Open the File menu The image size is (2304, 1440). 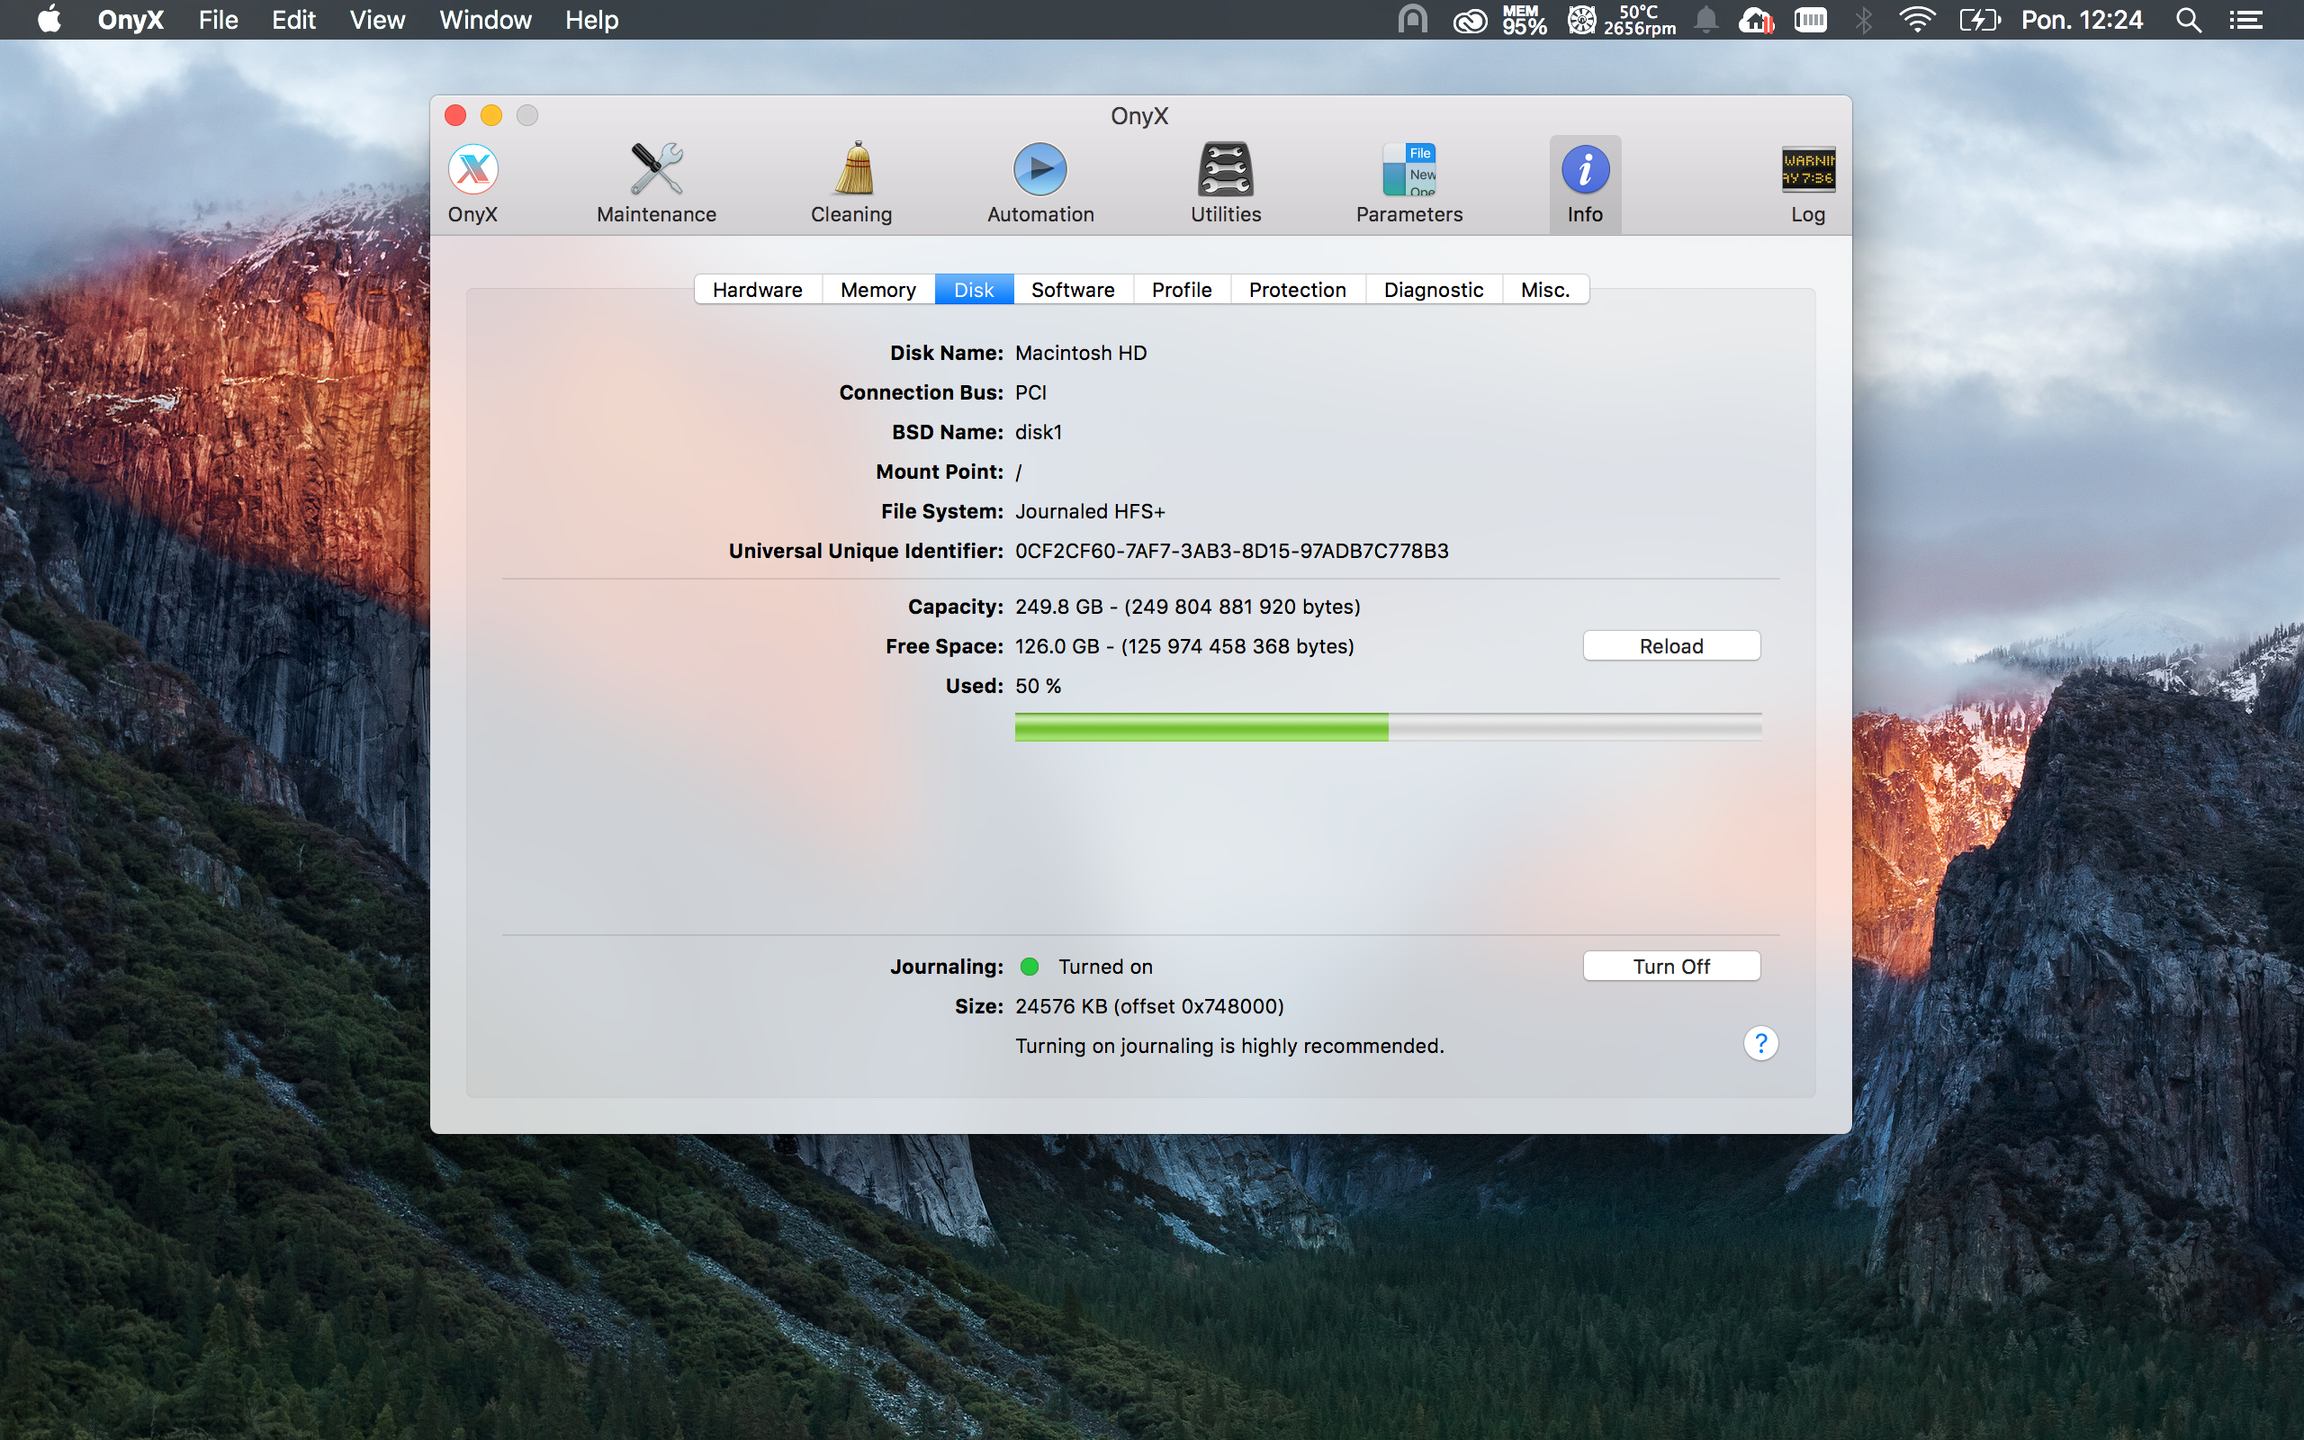218,20
